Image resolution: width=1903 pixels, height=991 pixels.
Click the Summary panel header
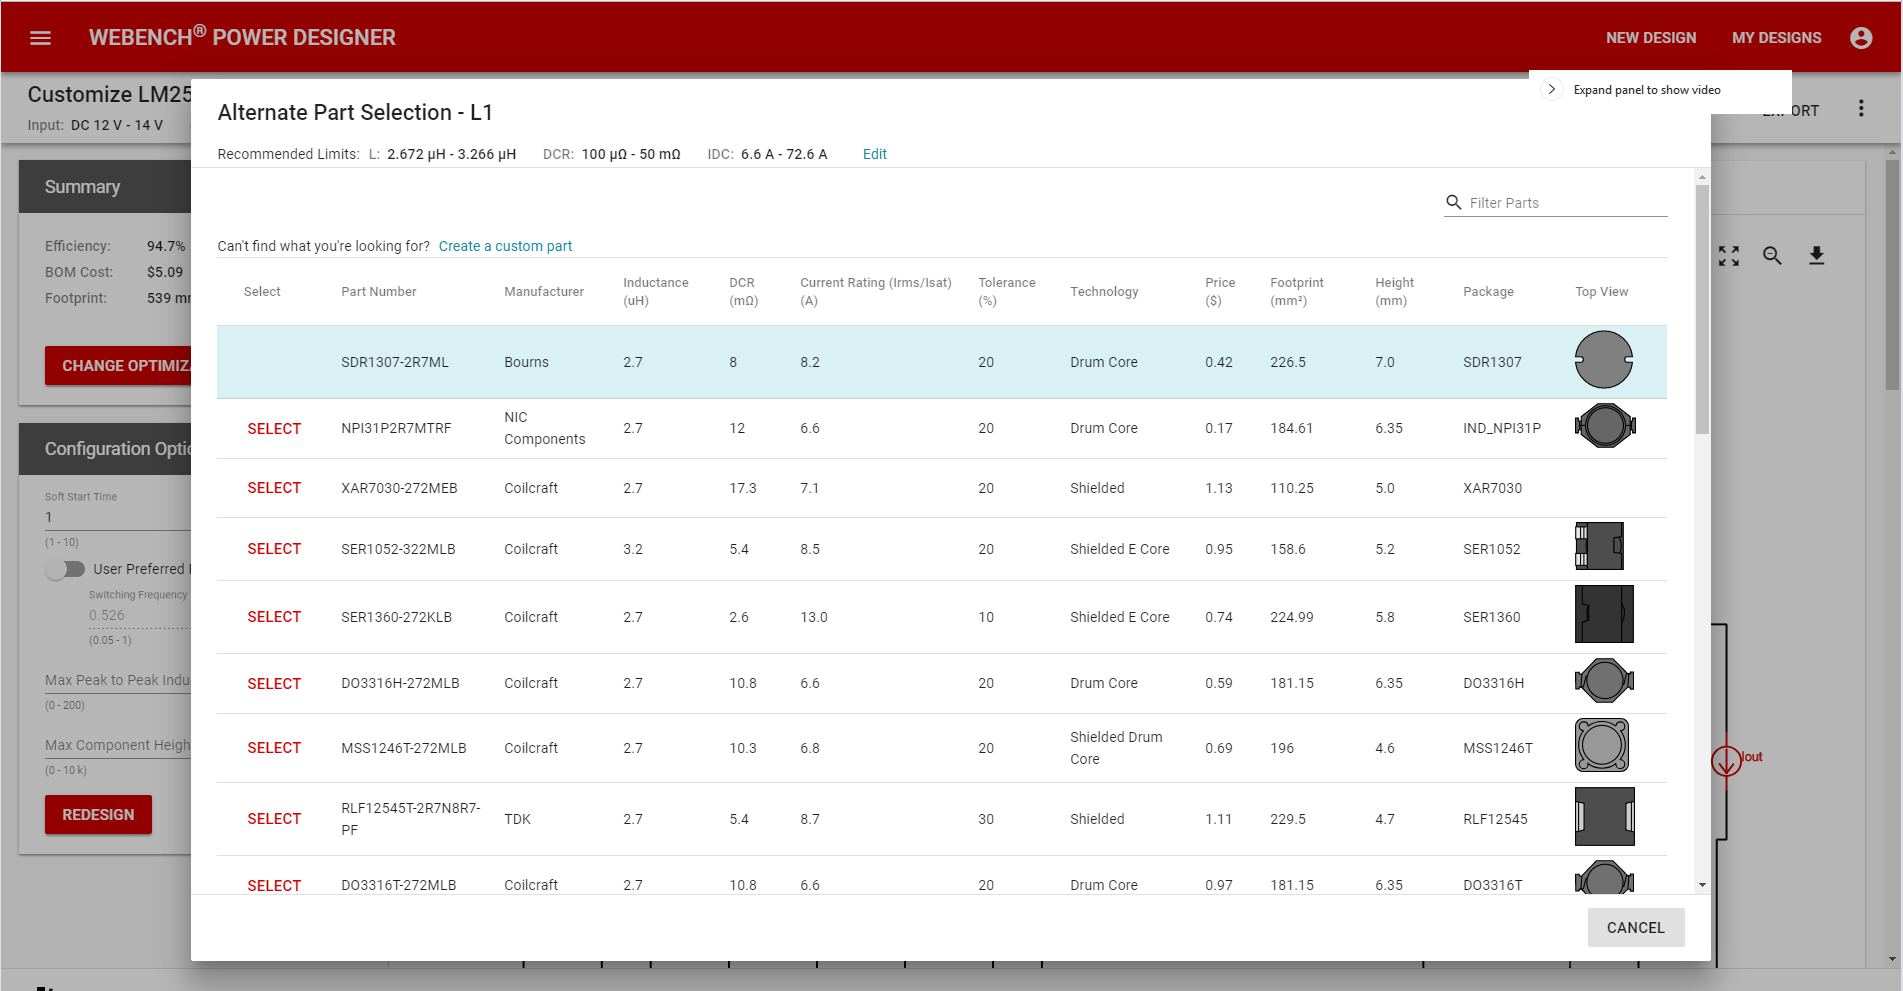pyautogui.click(x=105, y=187)
